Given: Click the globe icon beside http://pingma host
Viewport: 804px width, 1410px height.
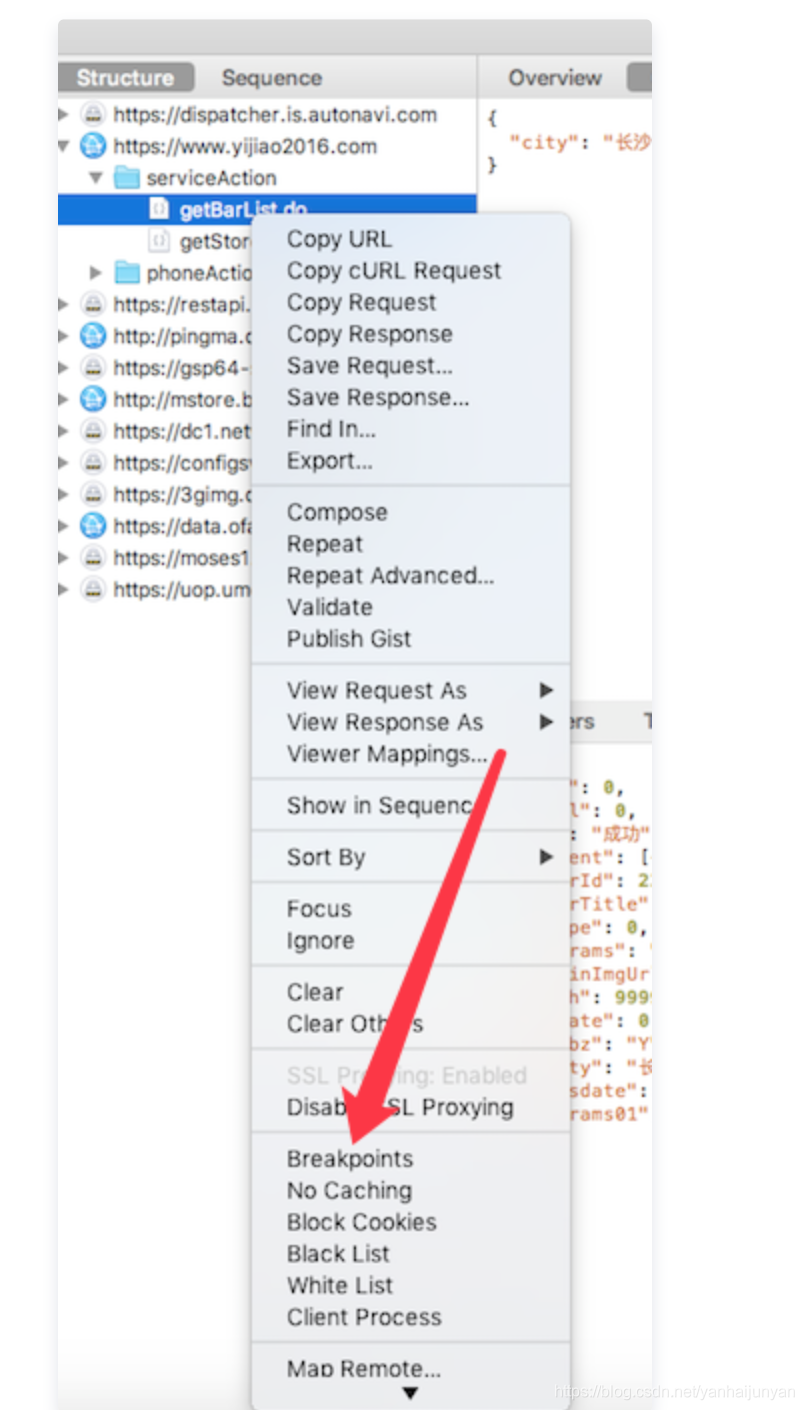Looking at the screenshot, I should pos(93,336).
